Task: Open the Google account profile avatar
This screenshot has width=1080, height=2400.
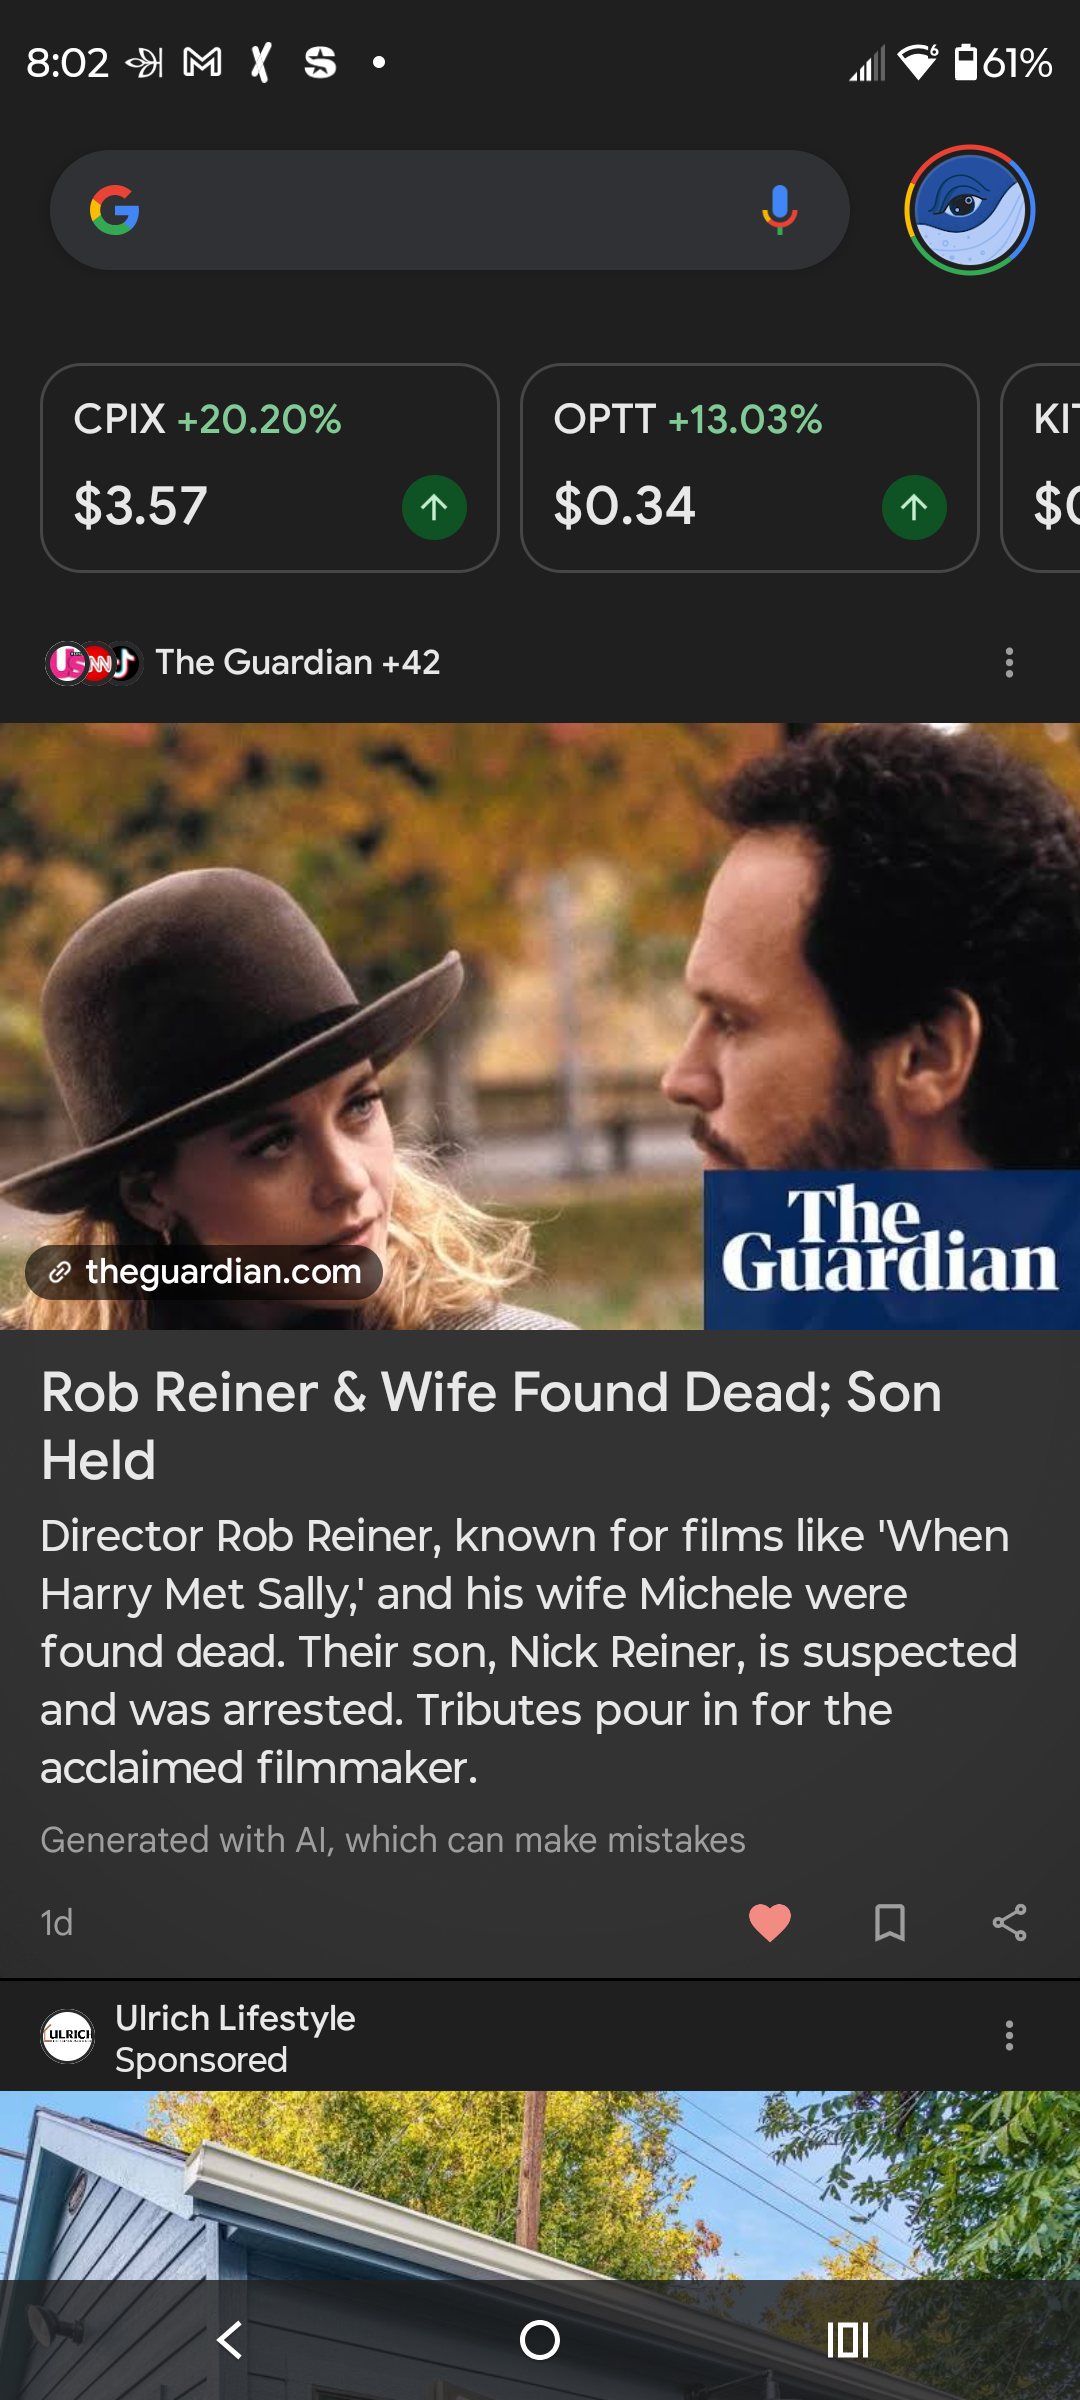Action: point(969,210)
